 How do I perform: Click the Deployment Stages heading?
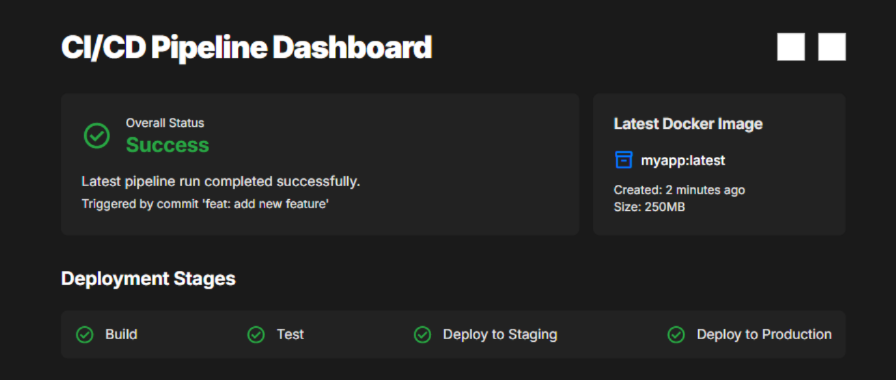[149, 279]
